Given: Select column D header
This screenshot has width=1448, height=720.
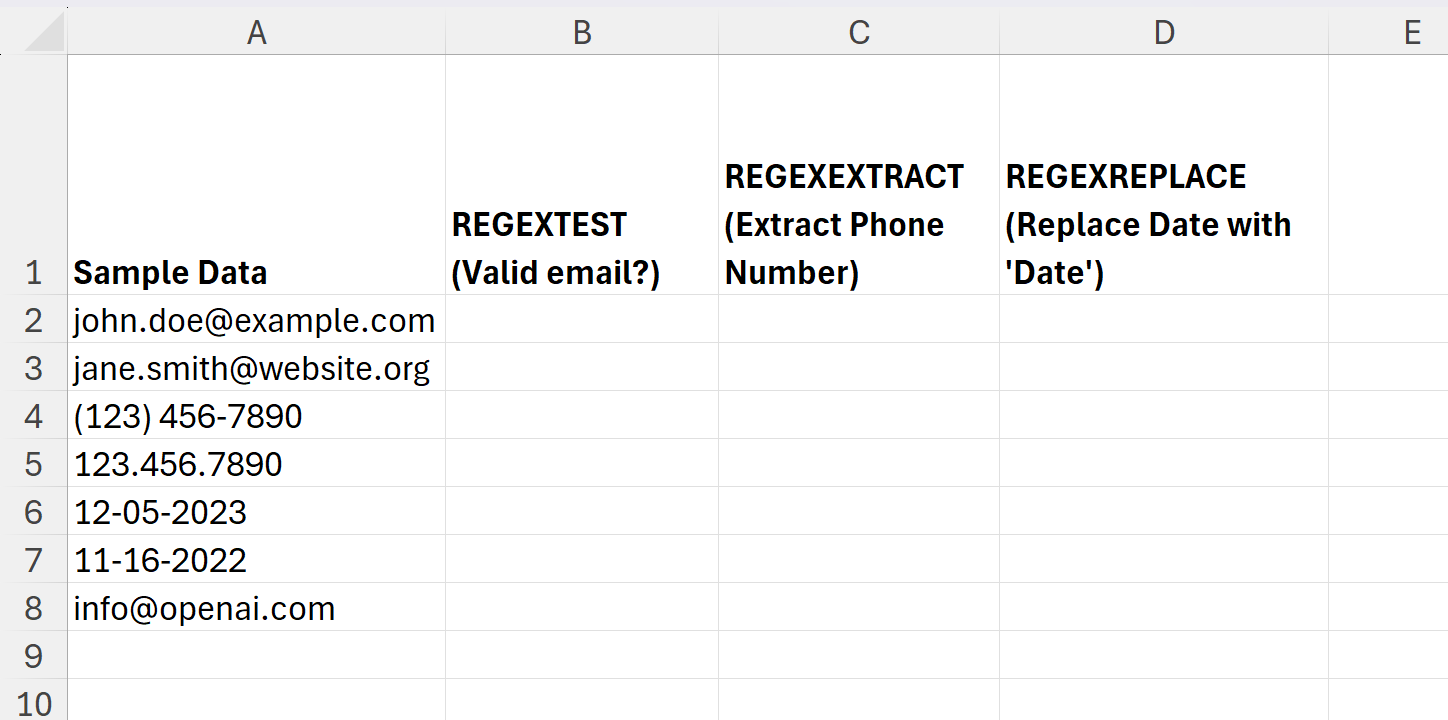Looking at the screenshot, I should (1164, 33).
